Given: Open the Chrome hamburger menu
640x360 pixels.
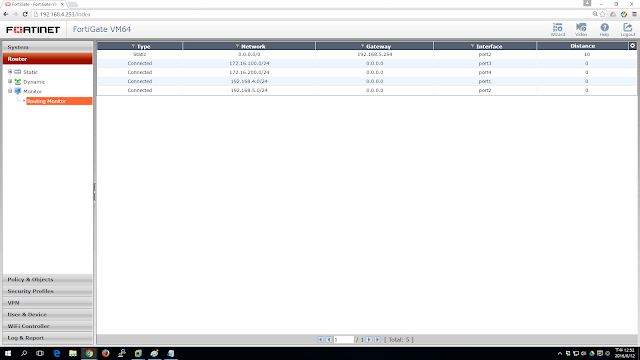Looking at the screenshot, I should coord(634,14).
